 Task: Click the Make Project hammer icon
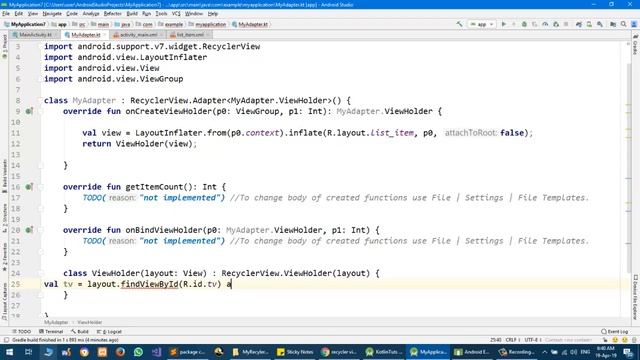tap(460, 24)
